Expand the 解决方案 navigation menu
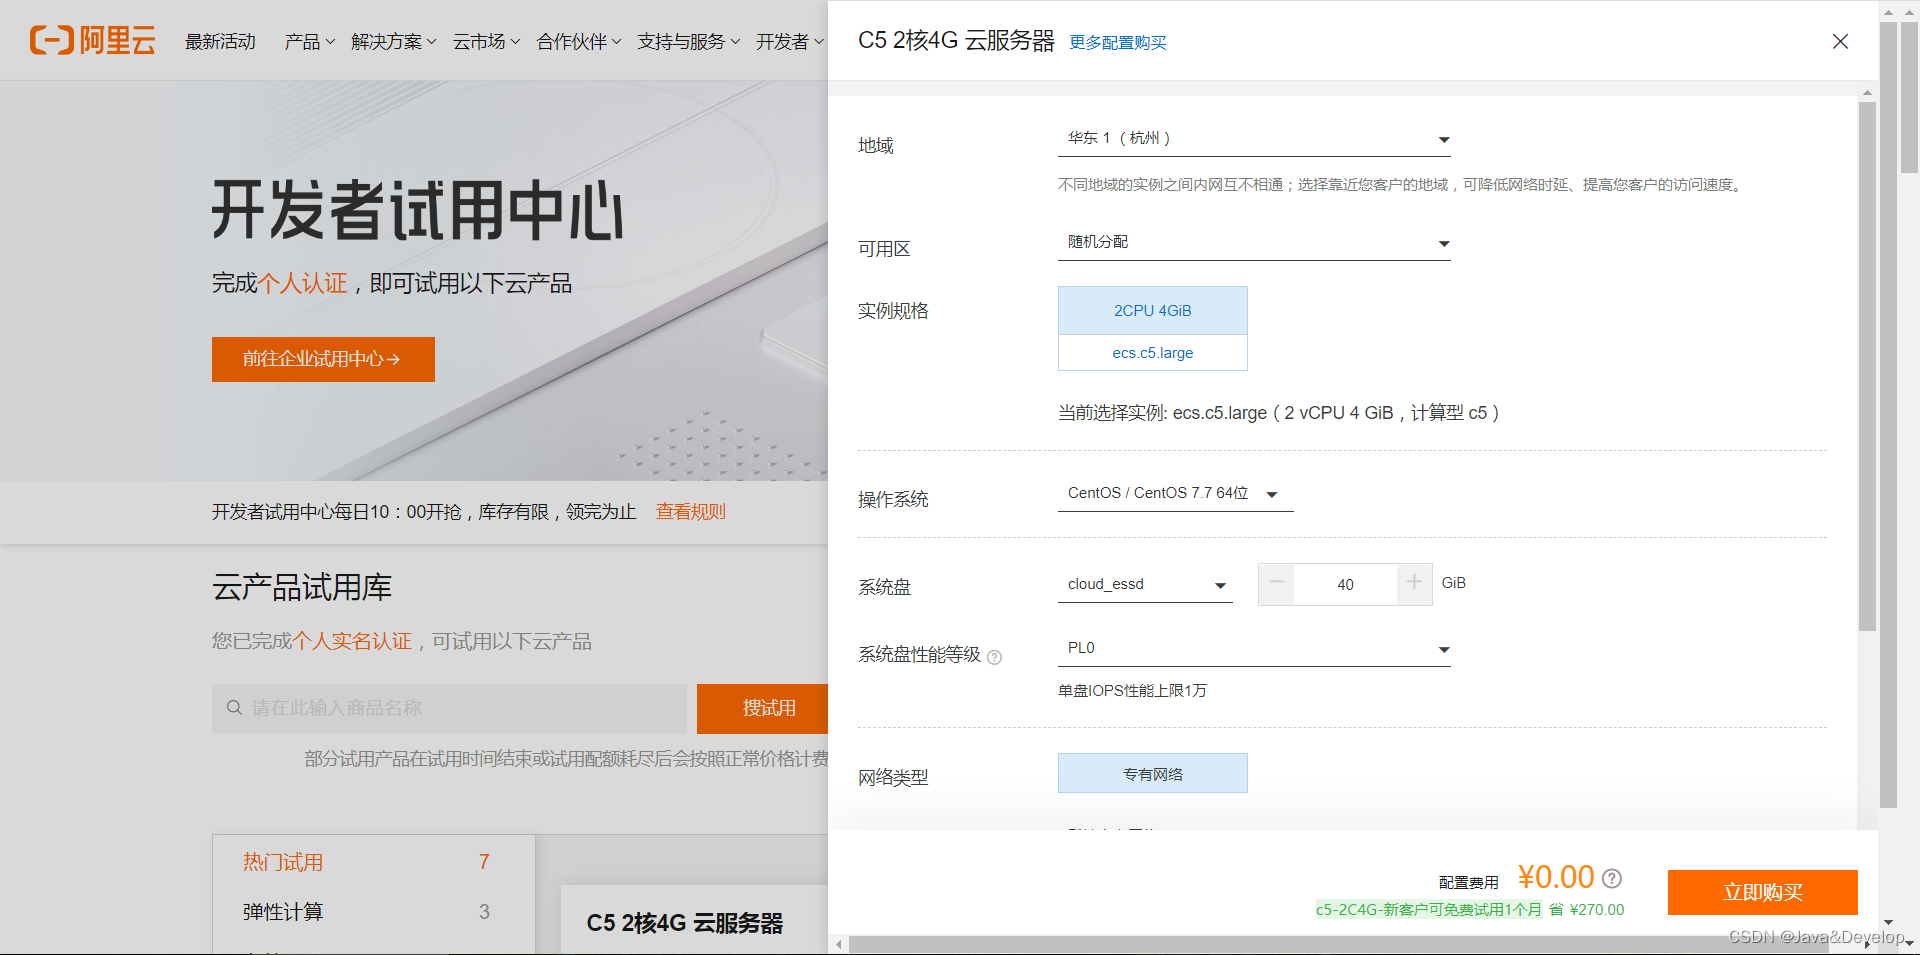 click(393, 41)
